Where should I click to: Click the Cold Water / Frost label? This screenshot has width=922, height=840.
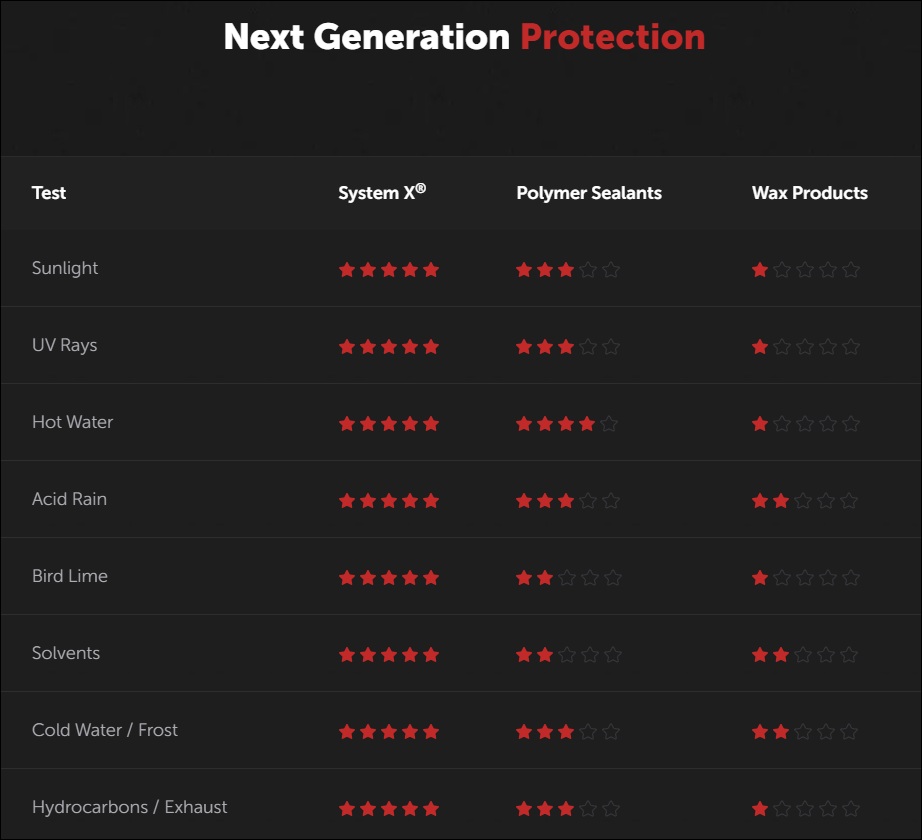tap(105, 730)
